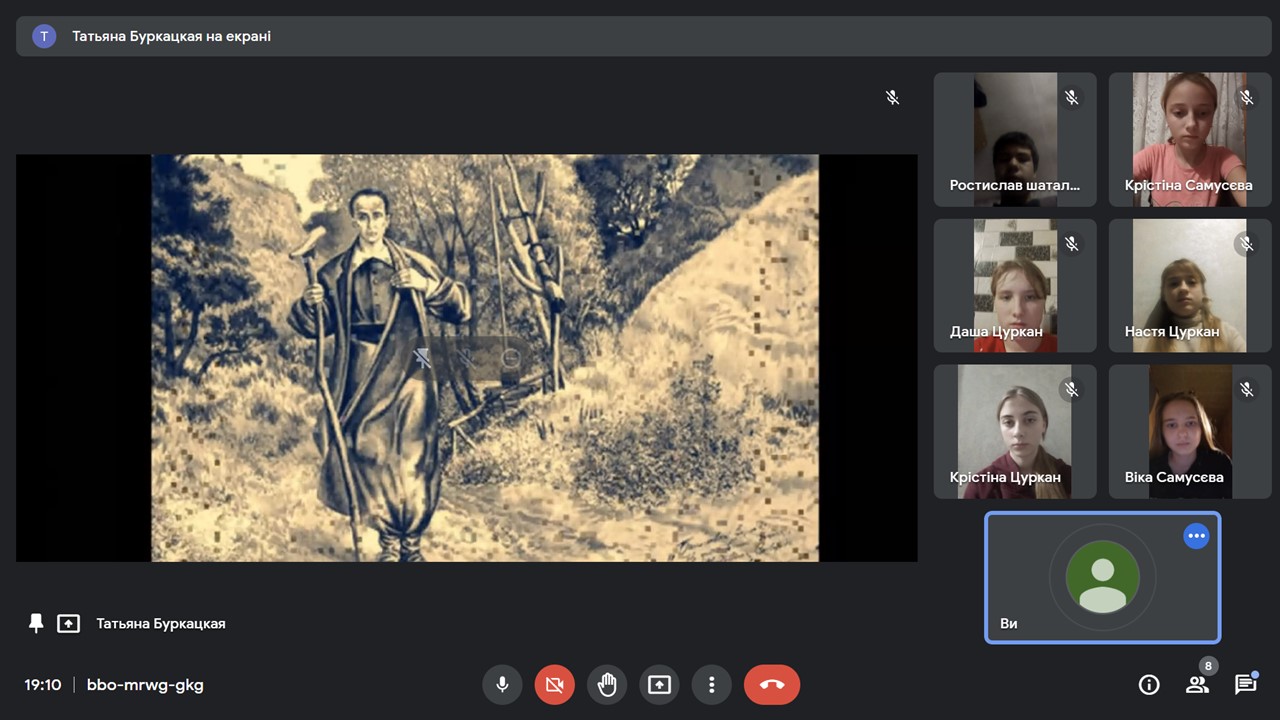Click muted mic icon on Даша Циркан tile
1280x720 pixels.
point(1071,243)
